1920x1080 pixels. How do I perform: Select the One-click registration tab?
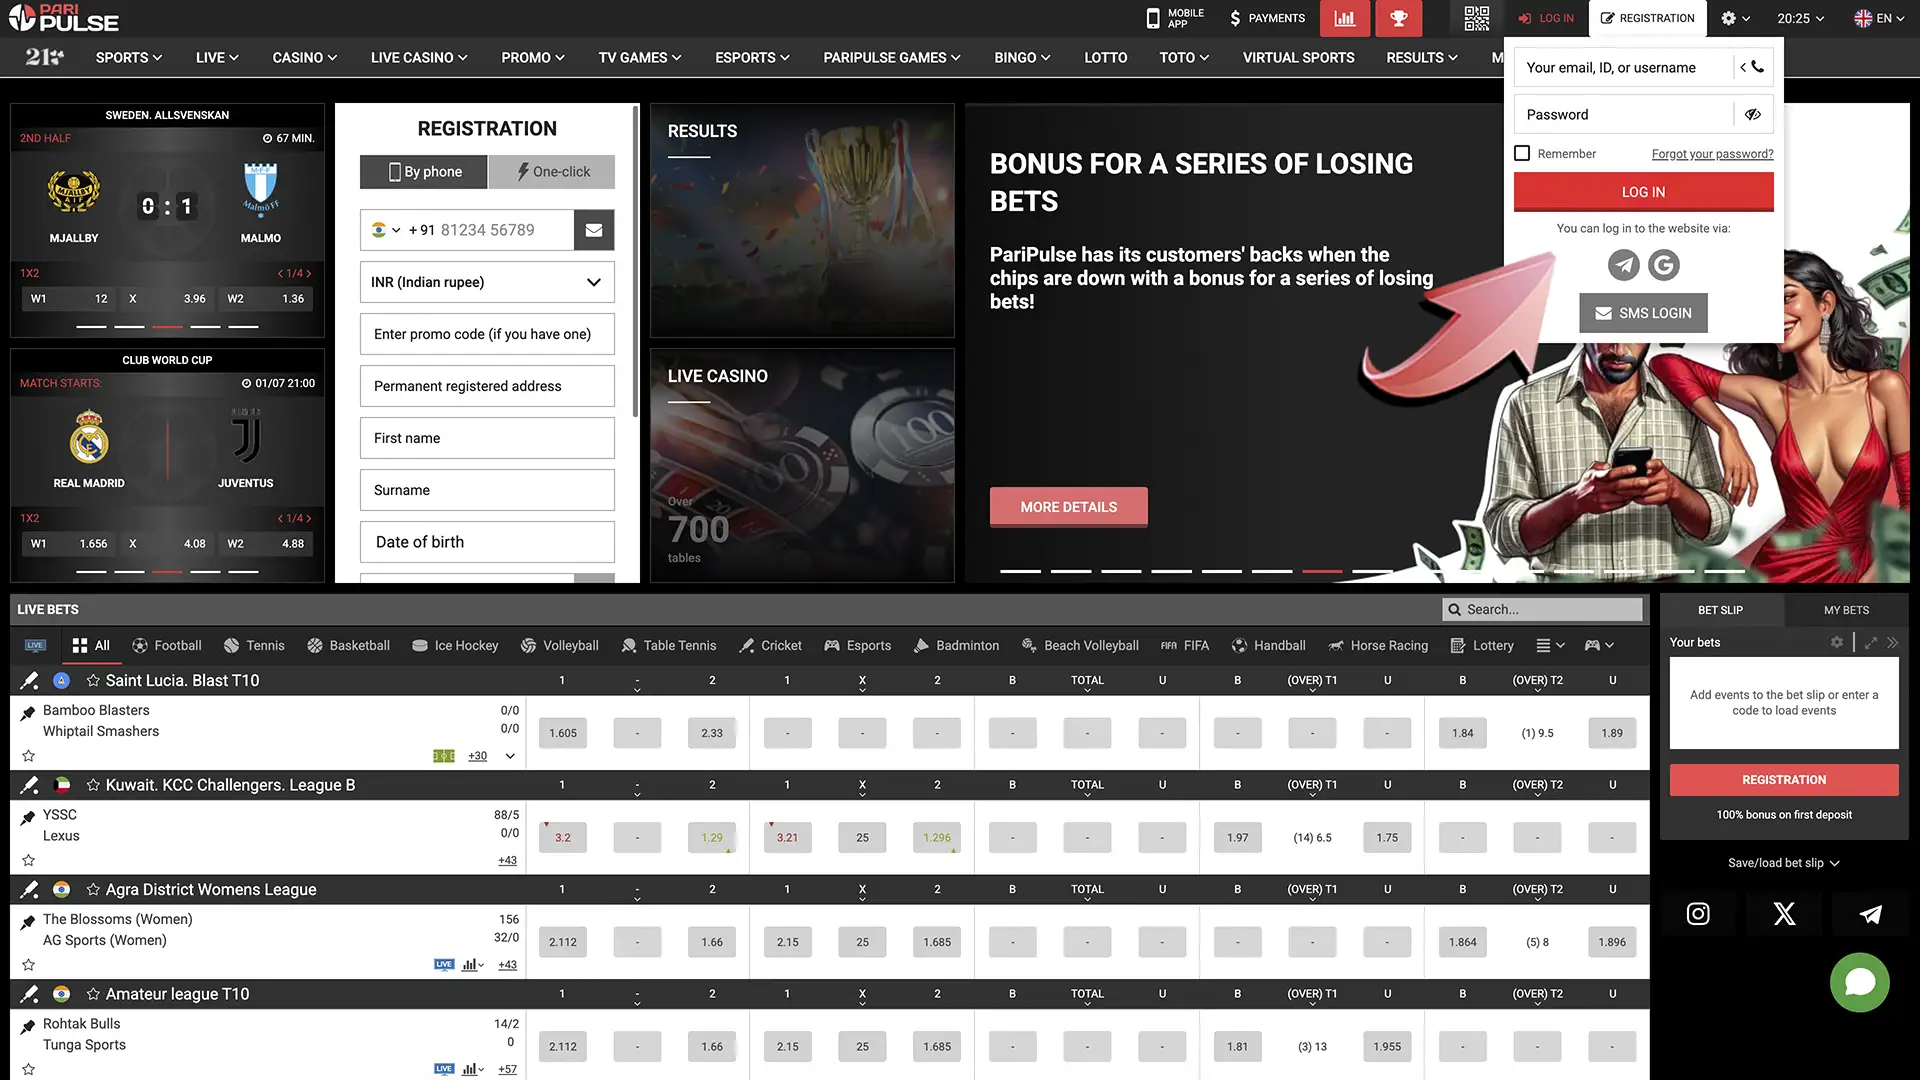click(552, 172)
